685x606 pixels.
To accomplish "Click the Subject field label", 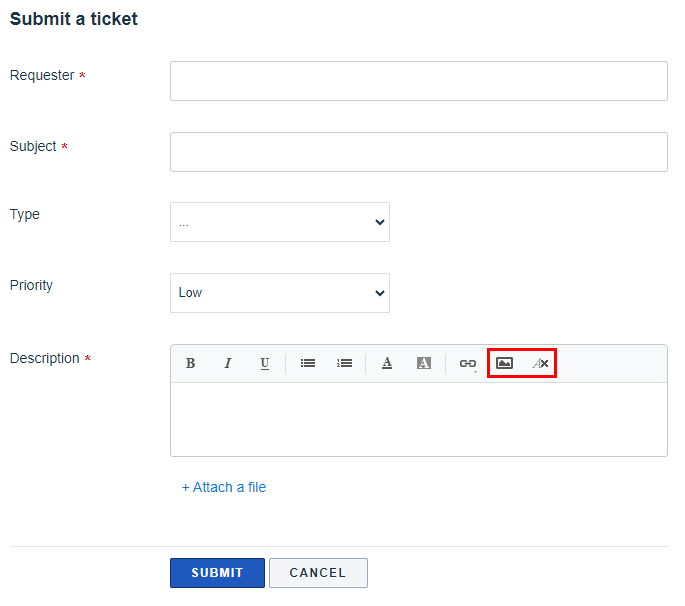I will [33, 146].
